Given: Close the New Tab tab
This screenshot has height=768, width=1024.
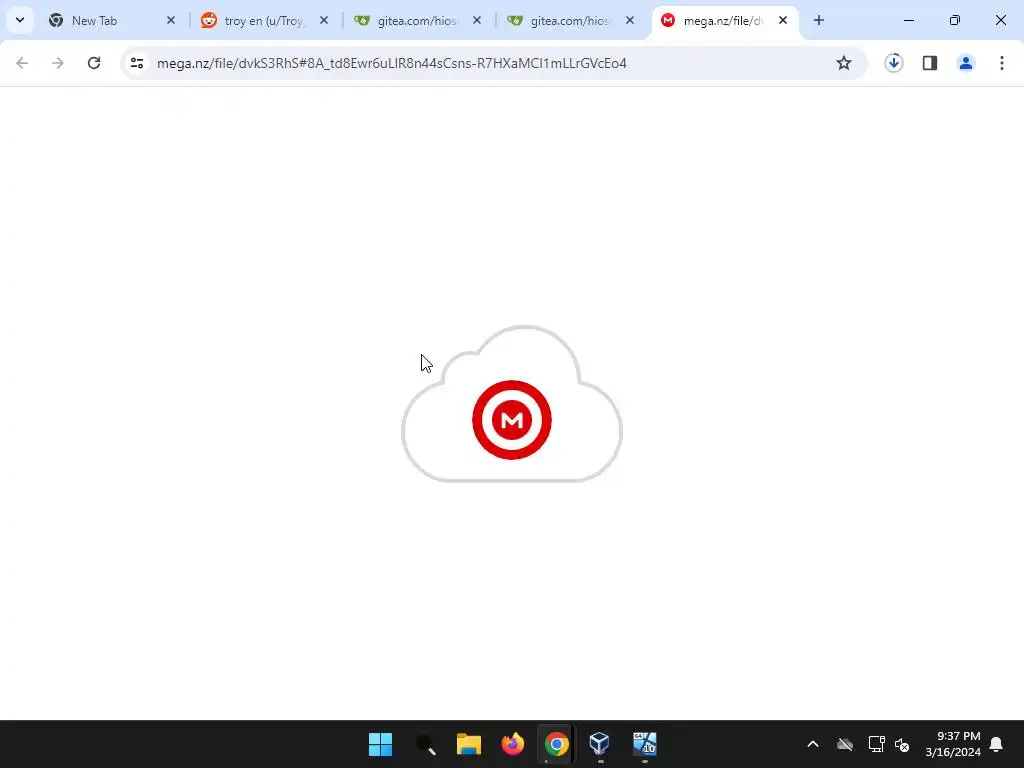Looking at the screenshot, I should tap(171, 21).
